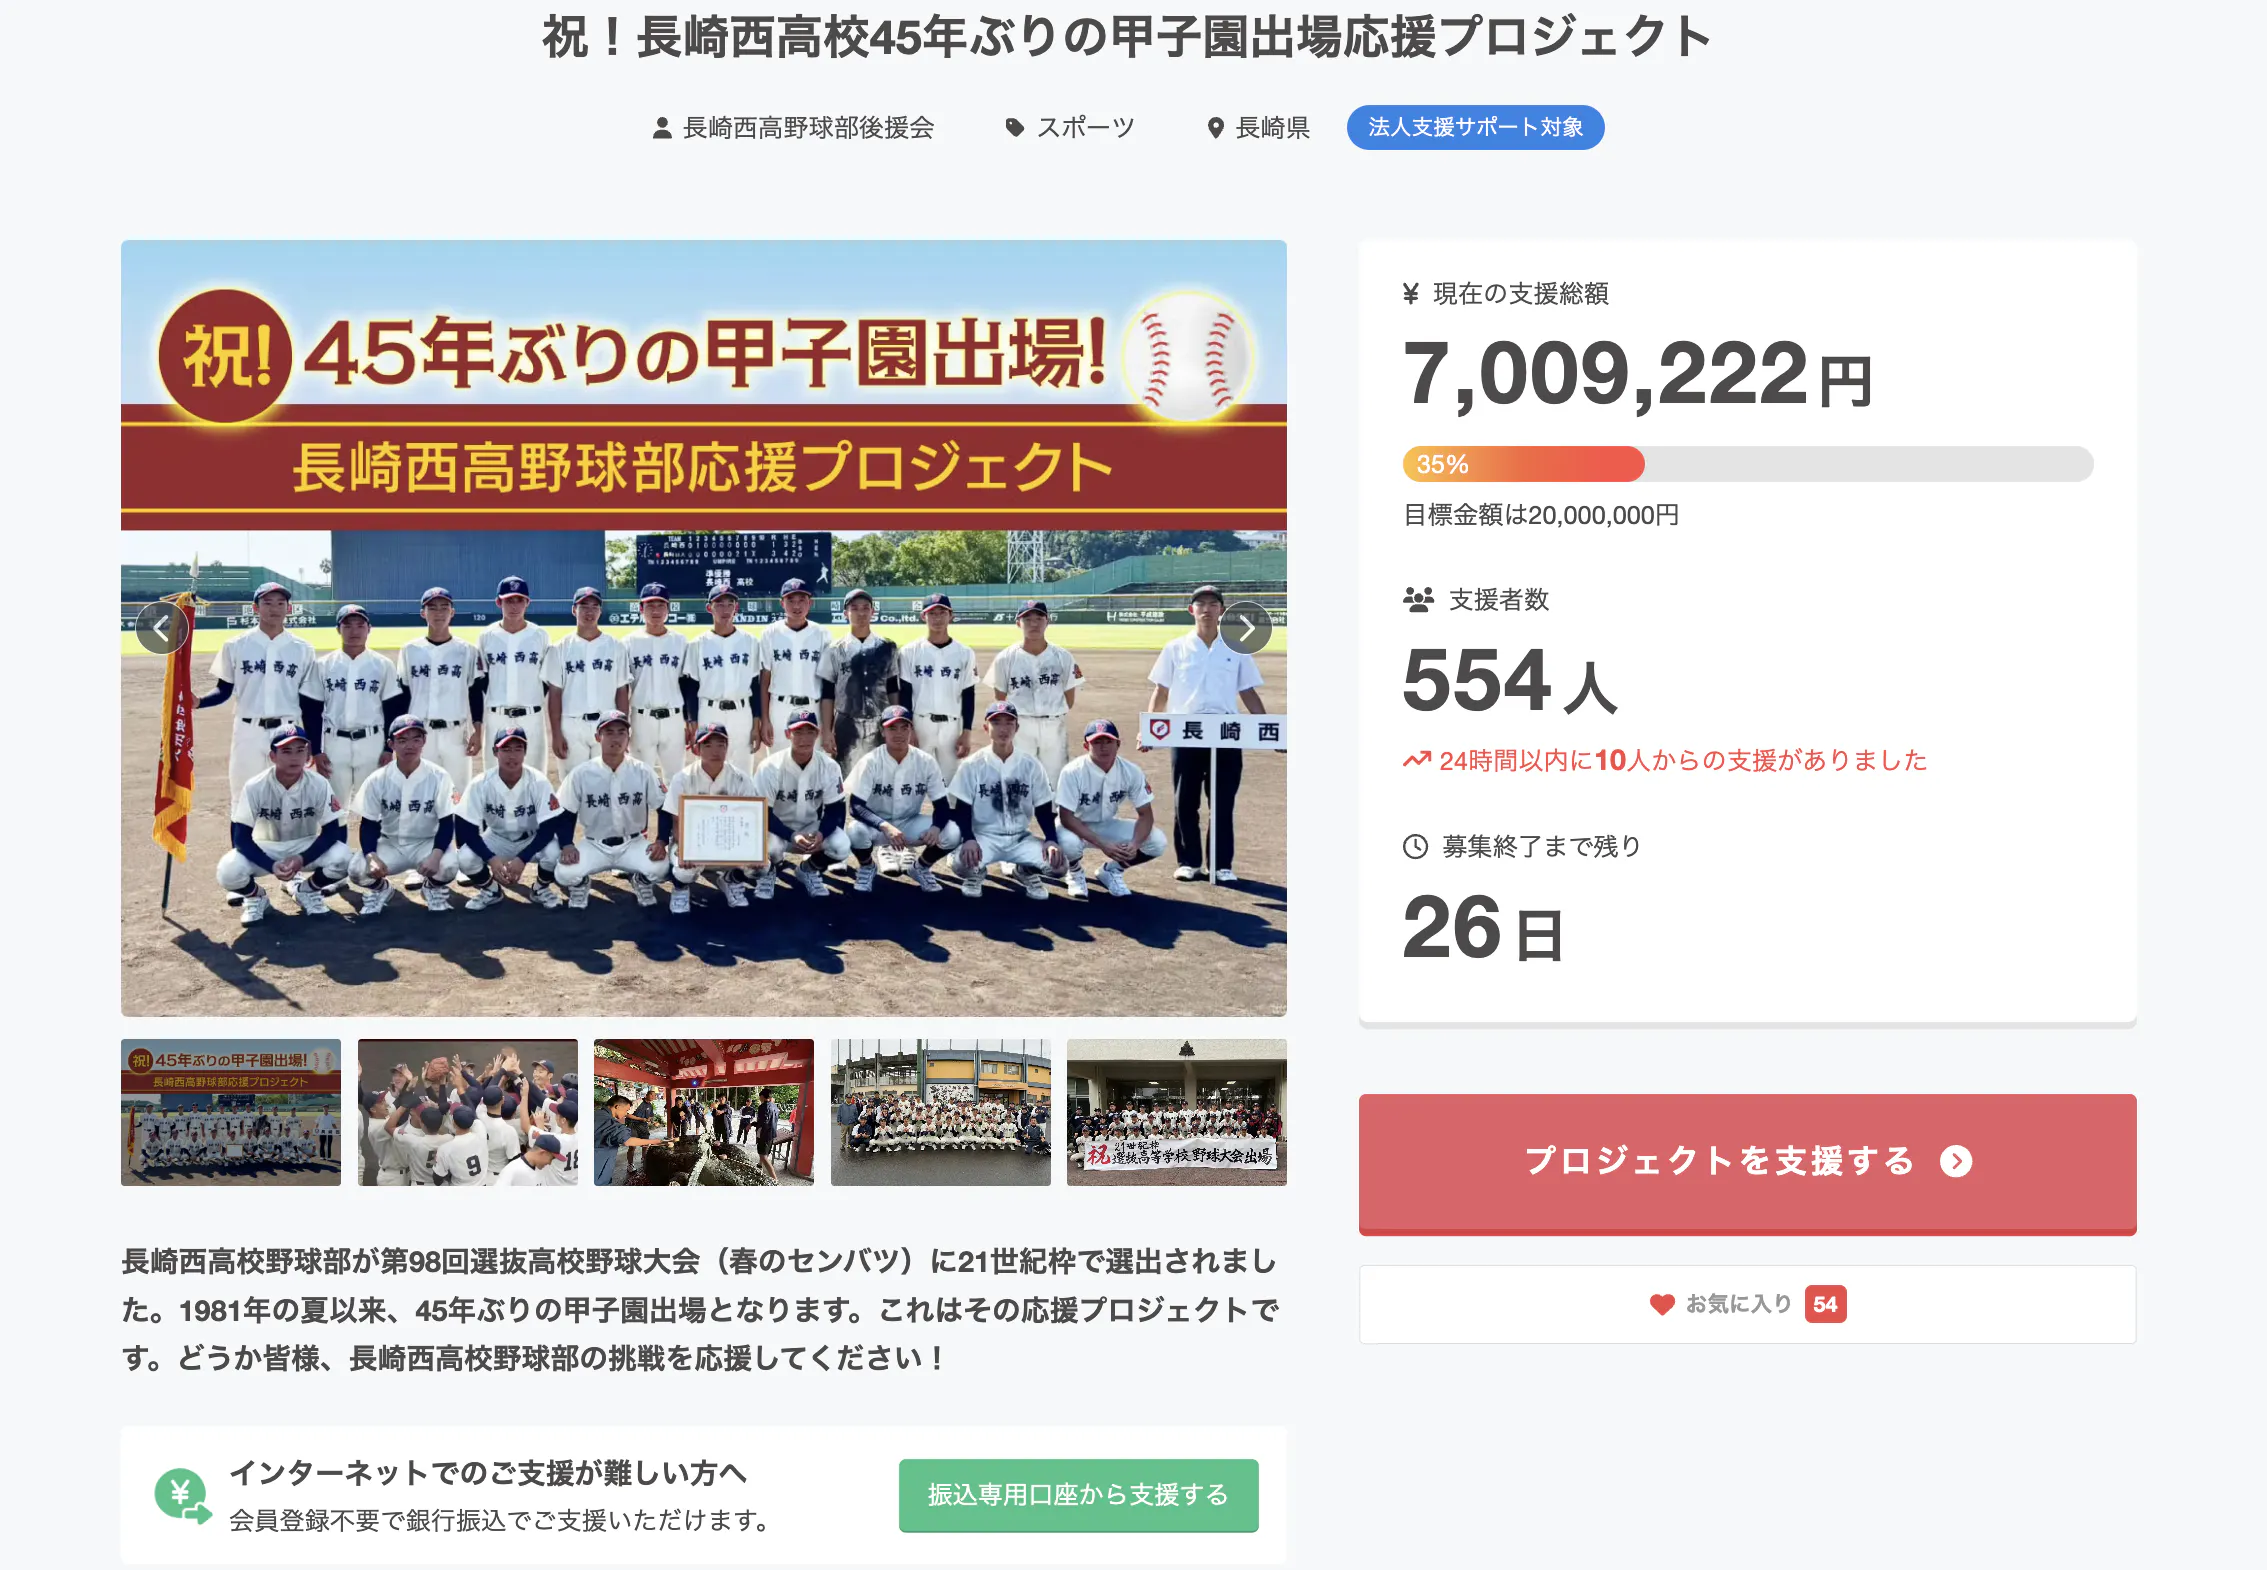Click the clock icon beside 募集終了まで残り
Screen dimensions: 2267x1570
click(x=1415, y=847)
